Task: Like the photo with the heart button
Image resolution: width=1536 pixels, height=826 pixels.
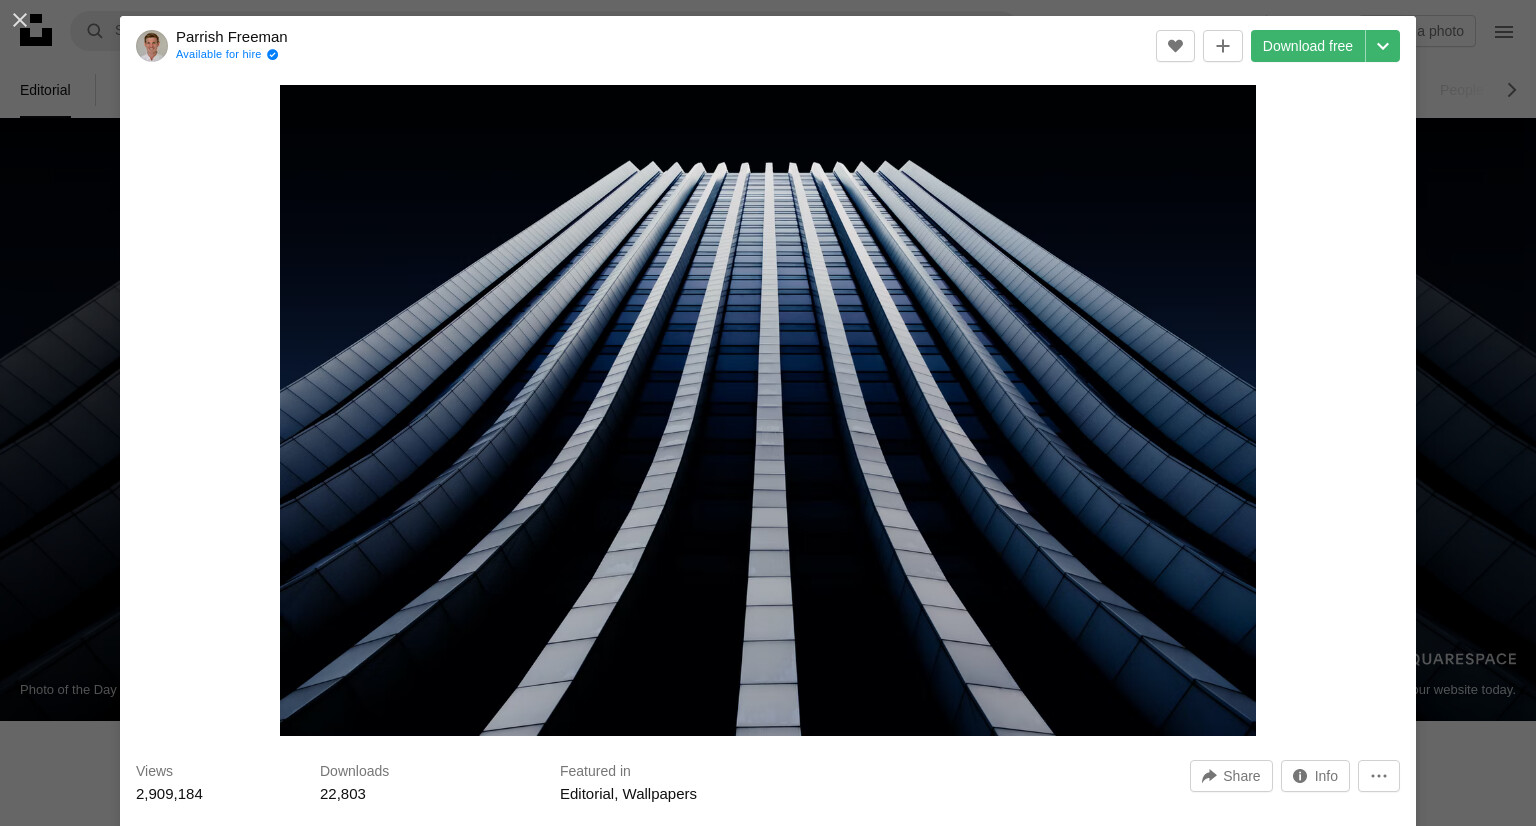Action: tap(1175, 46)
